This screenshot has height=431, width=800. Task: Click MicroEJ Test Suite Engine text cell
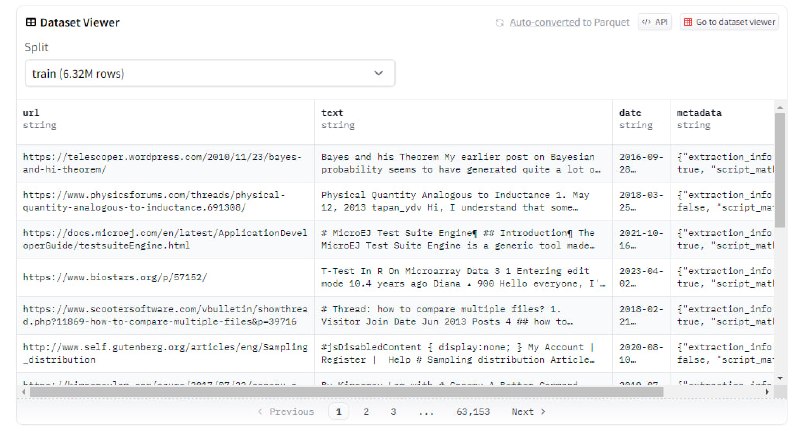coord(463,239)
